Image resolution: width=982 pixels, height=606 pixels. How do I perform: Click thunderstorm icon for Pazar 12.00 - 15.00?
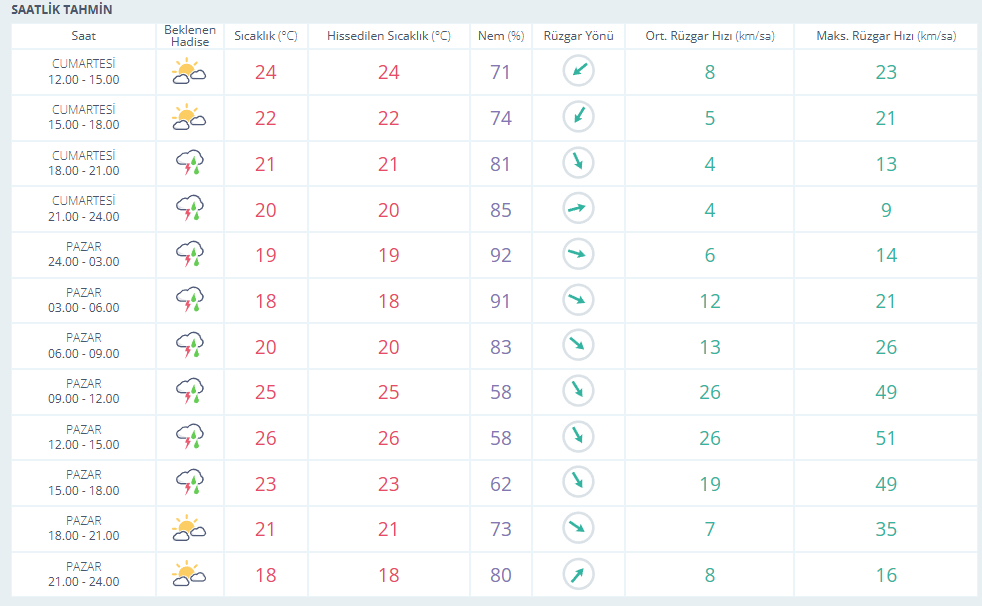click(x=190, y=437)
